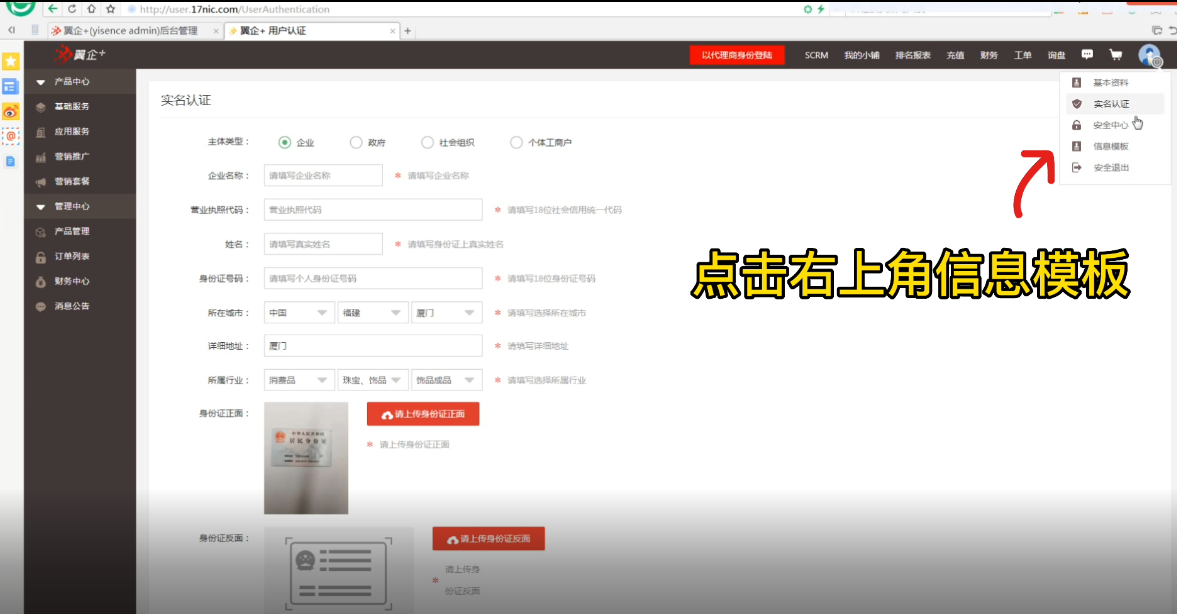This screenshot has width=1177, height=614.
Task: Click the 财务中心 money bag icon
Action: click(41, 281)
